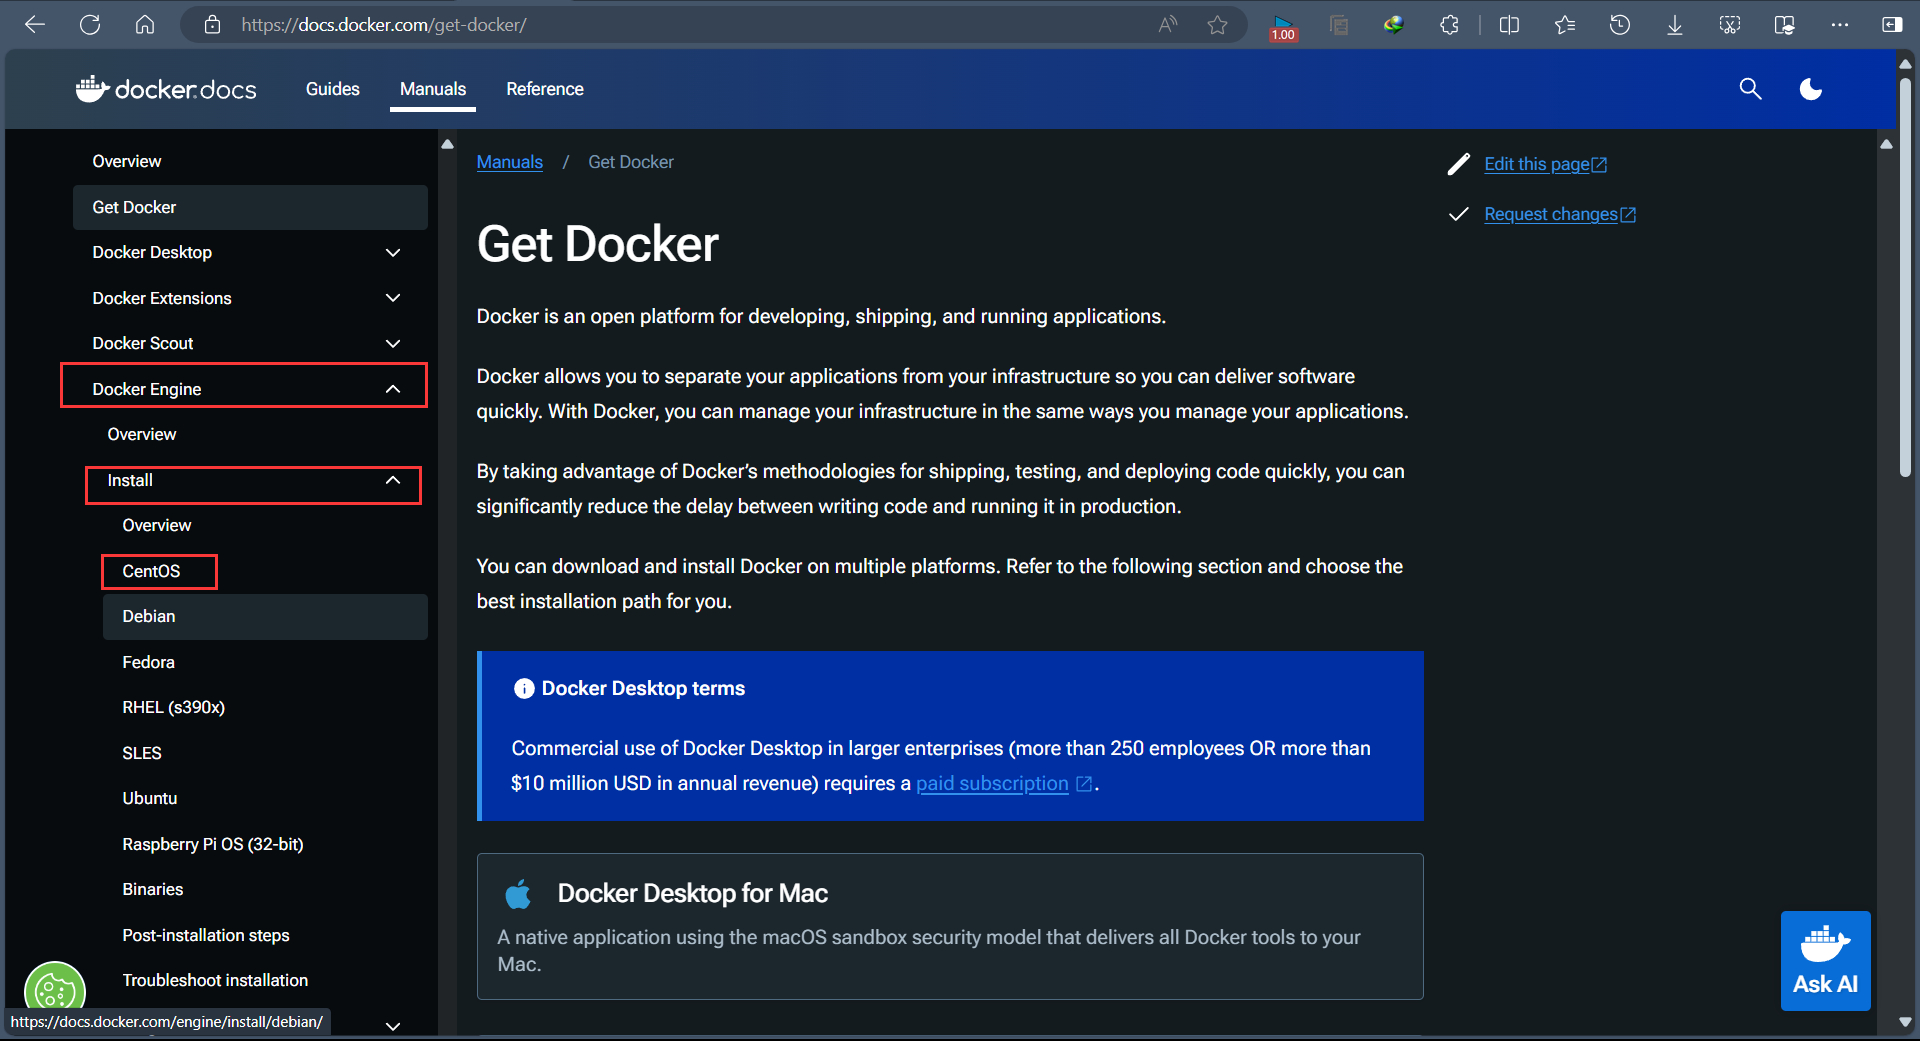Viewport: 1920px width, 1041px height.
Task: Open cookie preferences green icon
Action: (x=55, y=990)
